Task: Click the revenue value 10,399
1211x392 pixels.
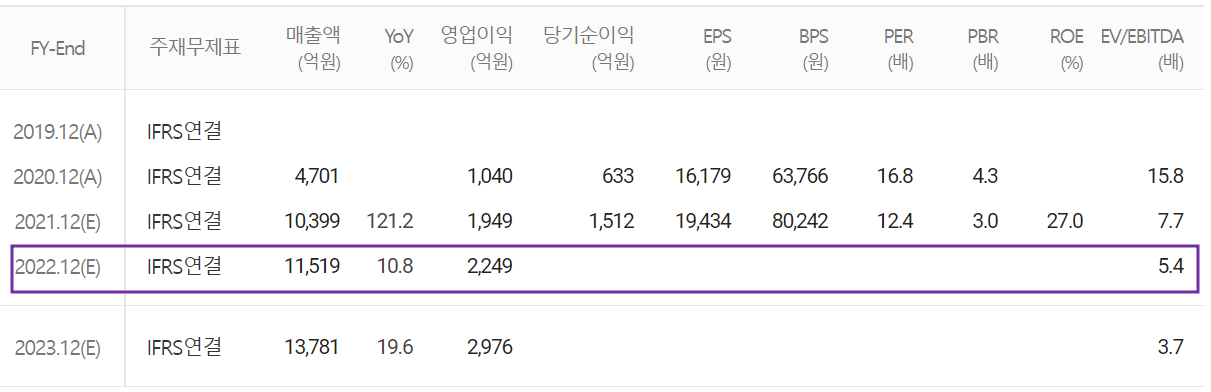Action: (311, 221)
